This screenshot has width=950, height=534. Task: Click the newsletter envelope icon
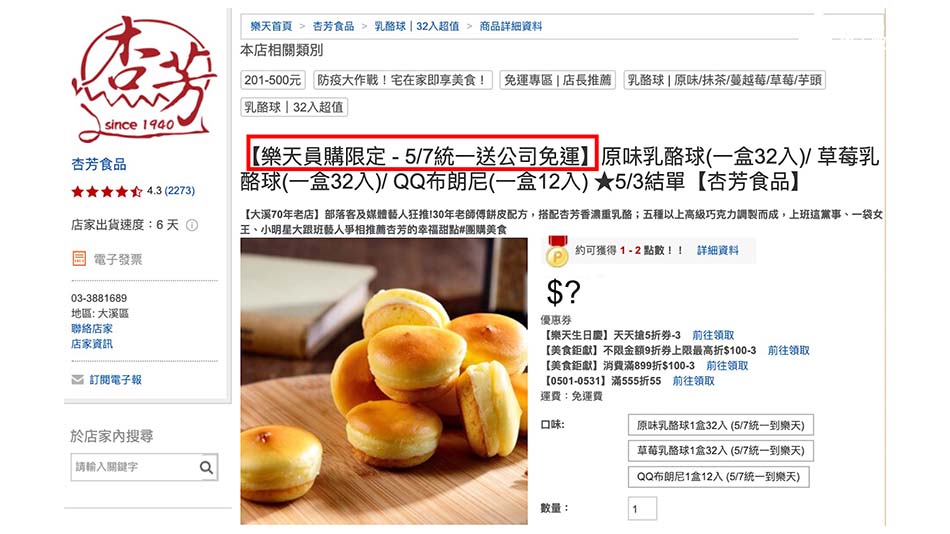tap(78, 379)
